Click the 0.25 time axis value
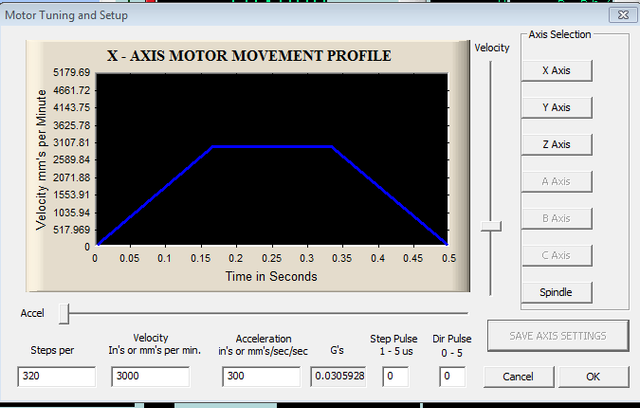The height and width of the screenshot is (408, 640). 272,259
